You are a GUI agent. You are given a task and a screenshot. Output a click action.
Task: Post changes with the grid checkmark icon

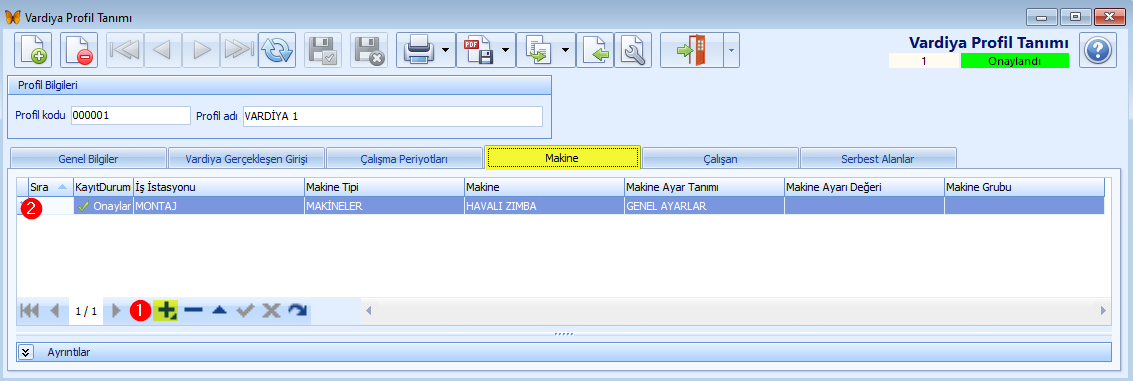coord(246,310)
